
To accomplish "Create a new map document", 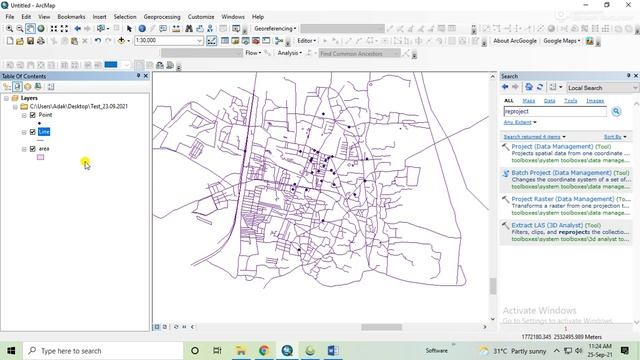I will tap(10, 41).
